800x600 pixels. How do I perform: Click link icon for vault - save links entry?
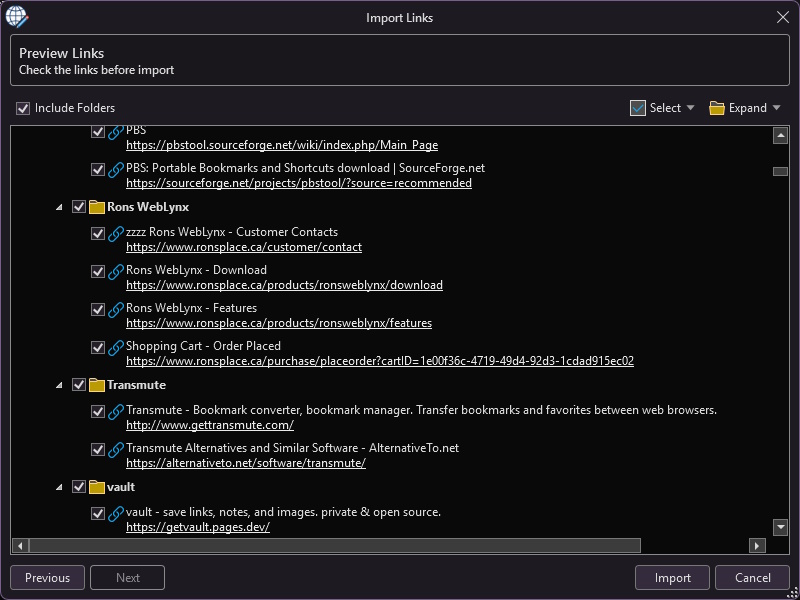coord(116,513)
